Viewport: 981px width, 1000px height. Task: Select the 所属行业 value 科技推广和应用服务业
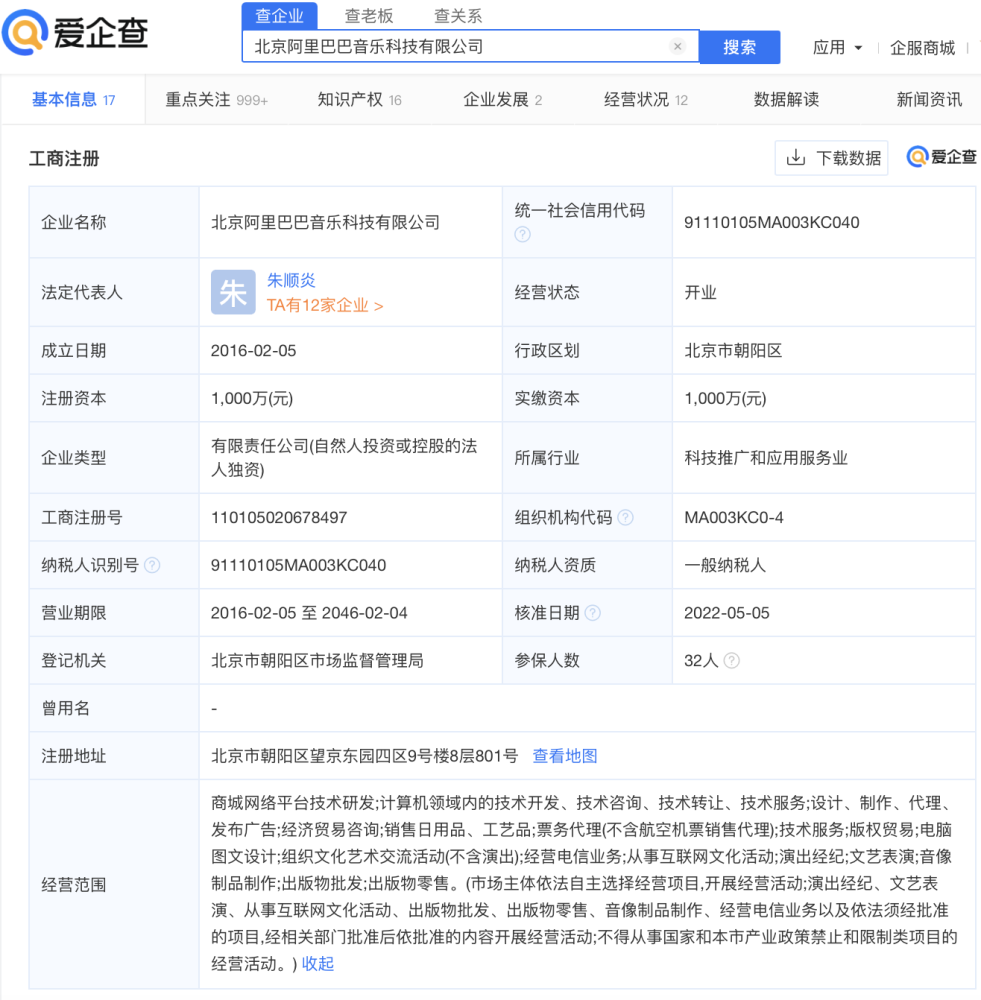pyautogui.click(x=765, y=458)
